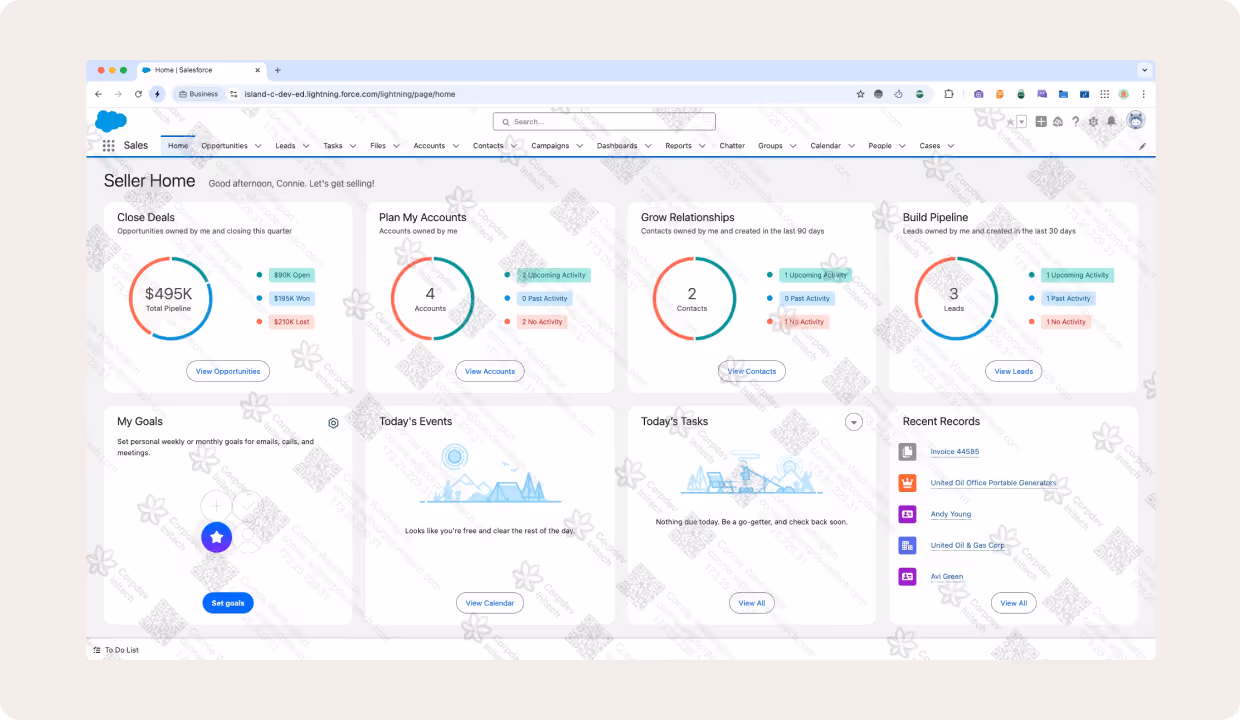Viewport: 1240px width, 720px height.
Task: Click the browser reload button
Action: 138,94
